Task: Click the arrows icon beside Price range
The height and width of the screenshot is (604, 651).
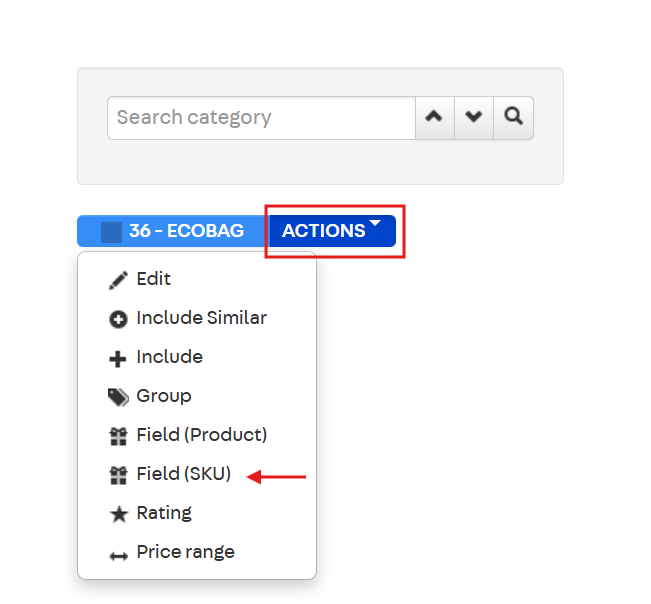Action: coord(118,554)
